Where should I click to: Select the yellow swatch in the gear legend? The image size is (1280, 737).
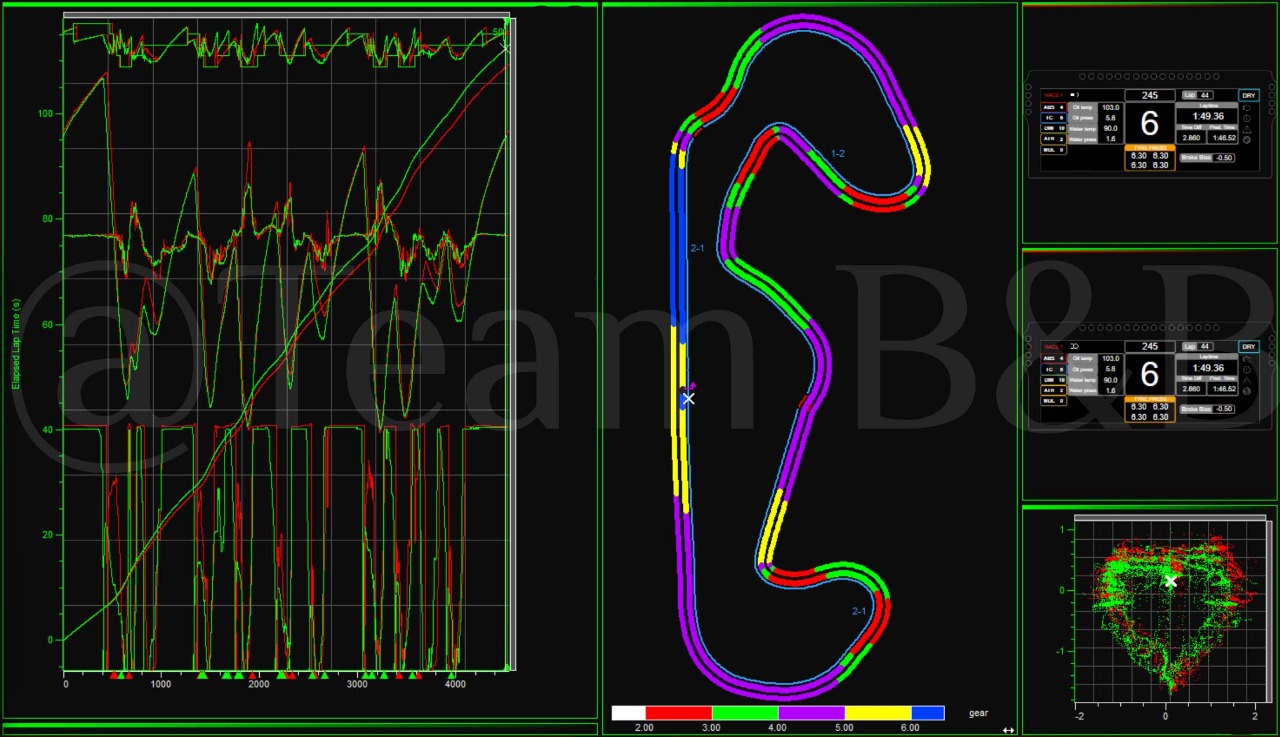coord(878,712)
